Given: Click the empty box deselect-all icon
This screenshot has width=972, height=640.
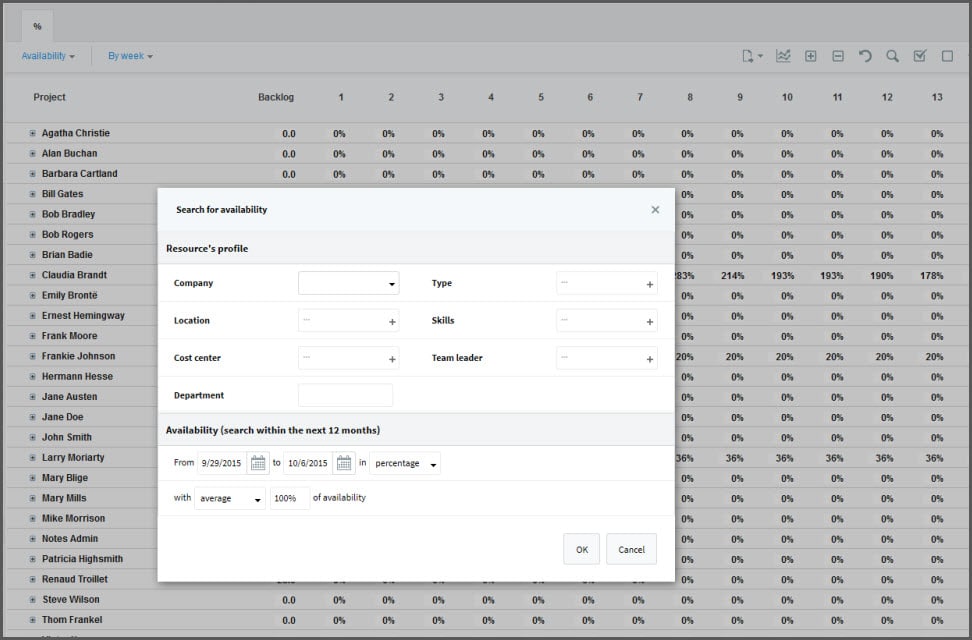Looking at the screenshot, I should click(x=947, y=56).
